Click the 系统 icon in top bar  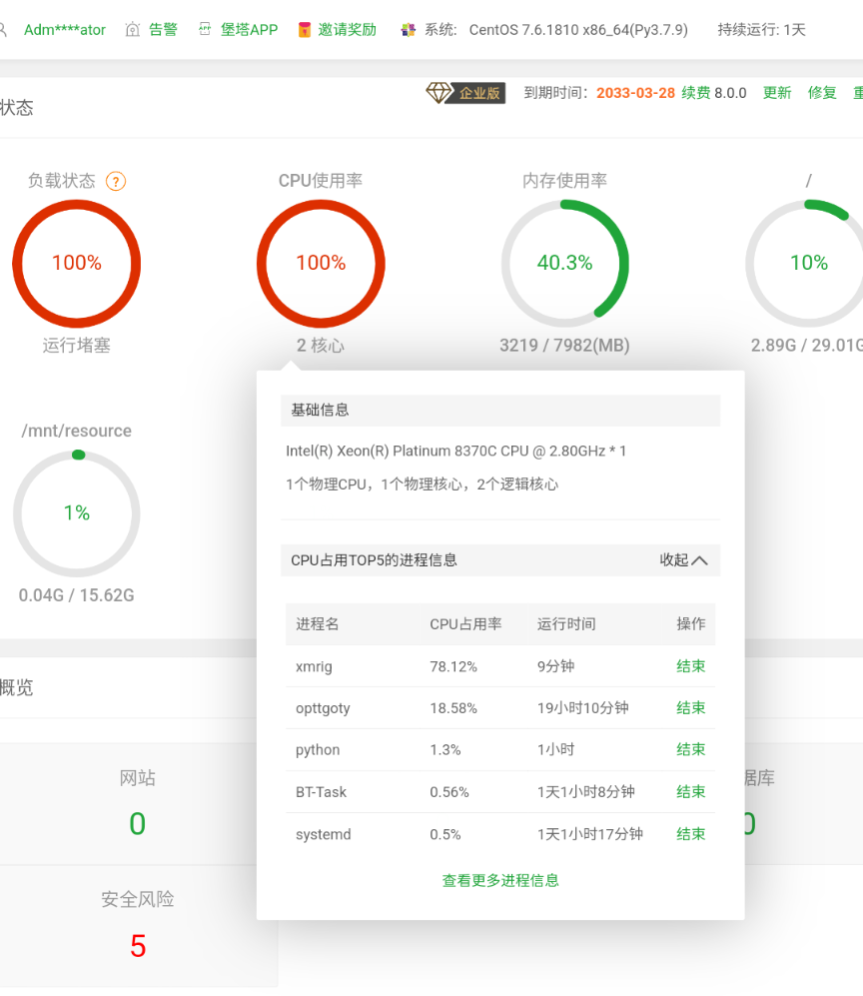[x=408, y=30]
